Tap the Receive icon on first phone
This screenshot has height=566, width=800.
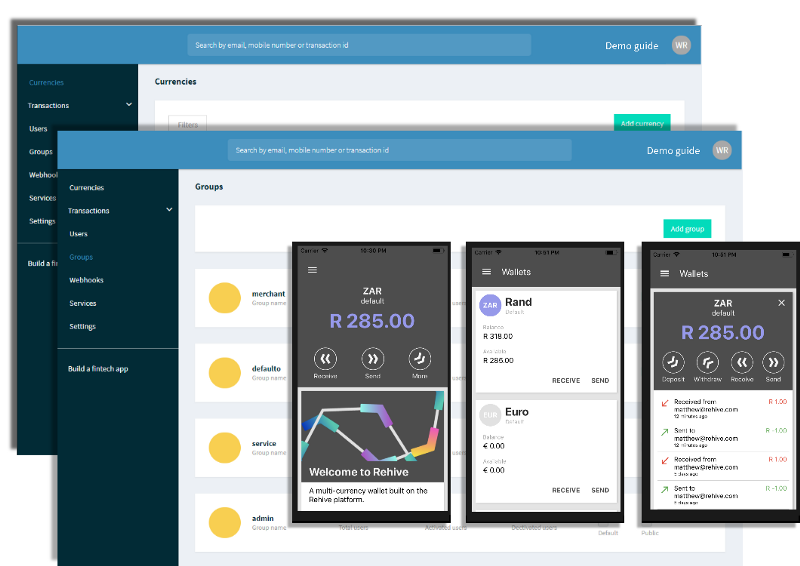click(326, 359)
